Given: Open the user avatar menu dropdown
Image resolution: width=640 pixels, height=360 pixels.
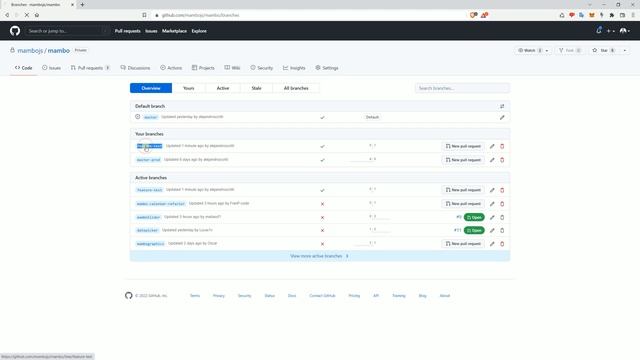Looking at the screenshot, I should coord(625,31).
